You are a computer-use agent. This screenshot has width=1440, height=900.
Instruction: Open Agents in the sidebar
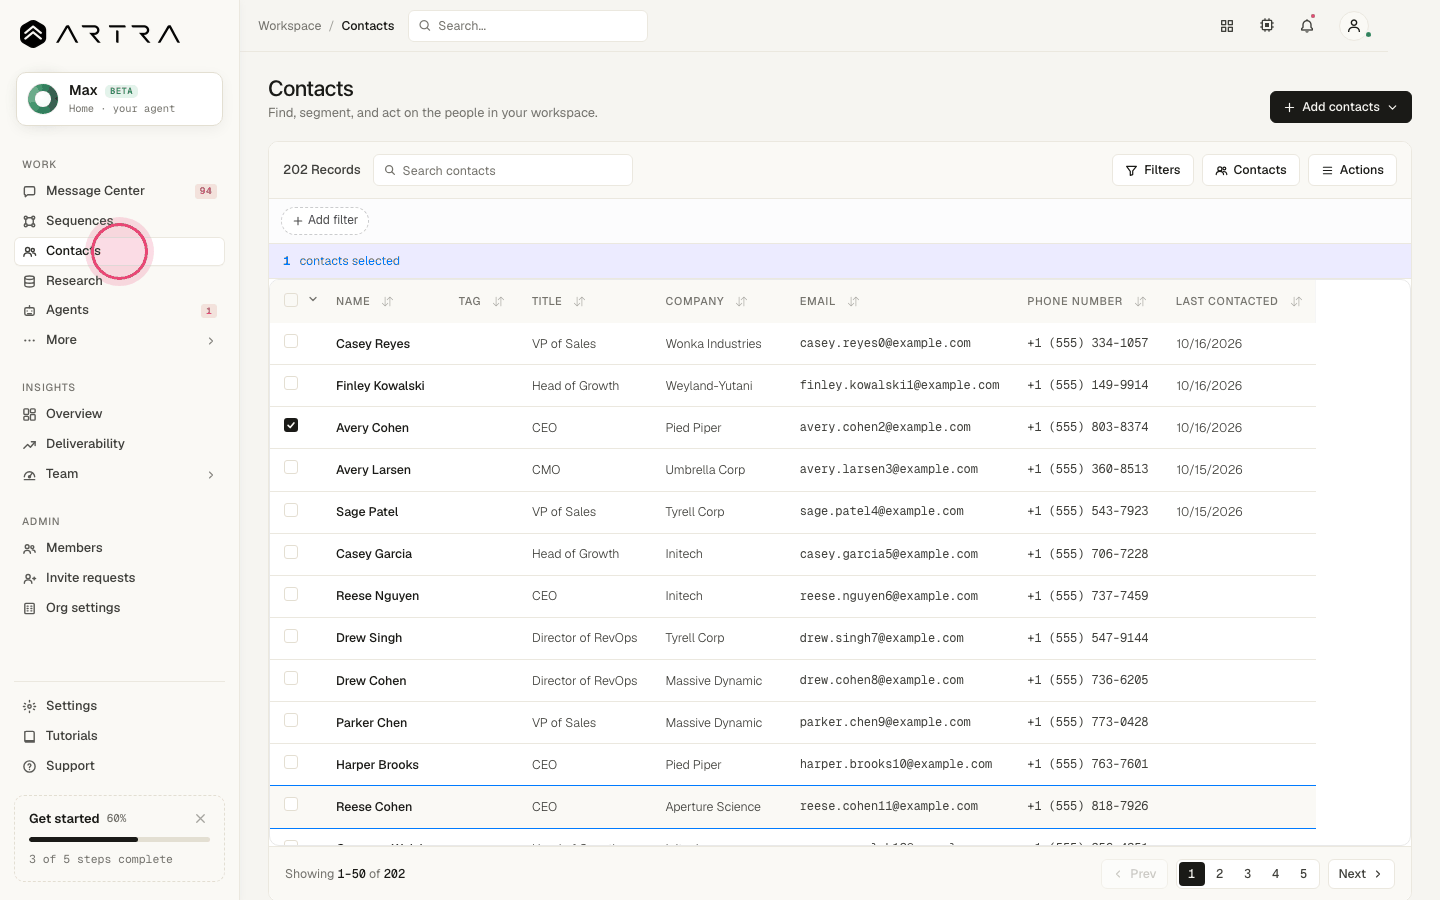[119, 310]
